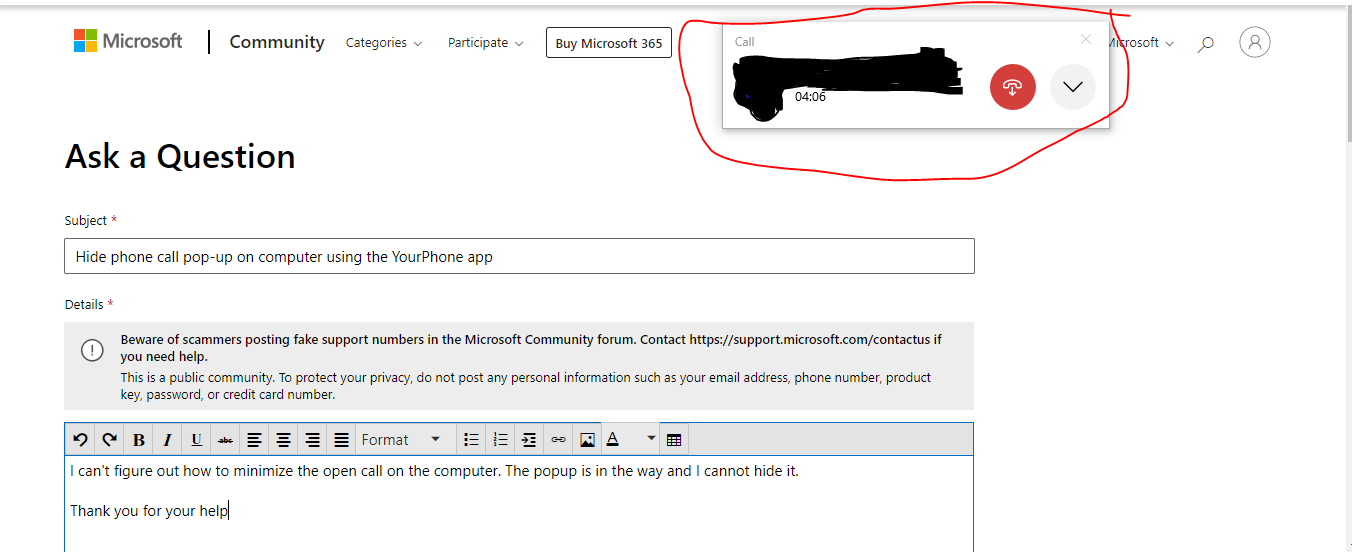
Task: Click the 'This is a public community' notice text
Action: (x=526, y=386)
